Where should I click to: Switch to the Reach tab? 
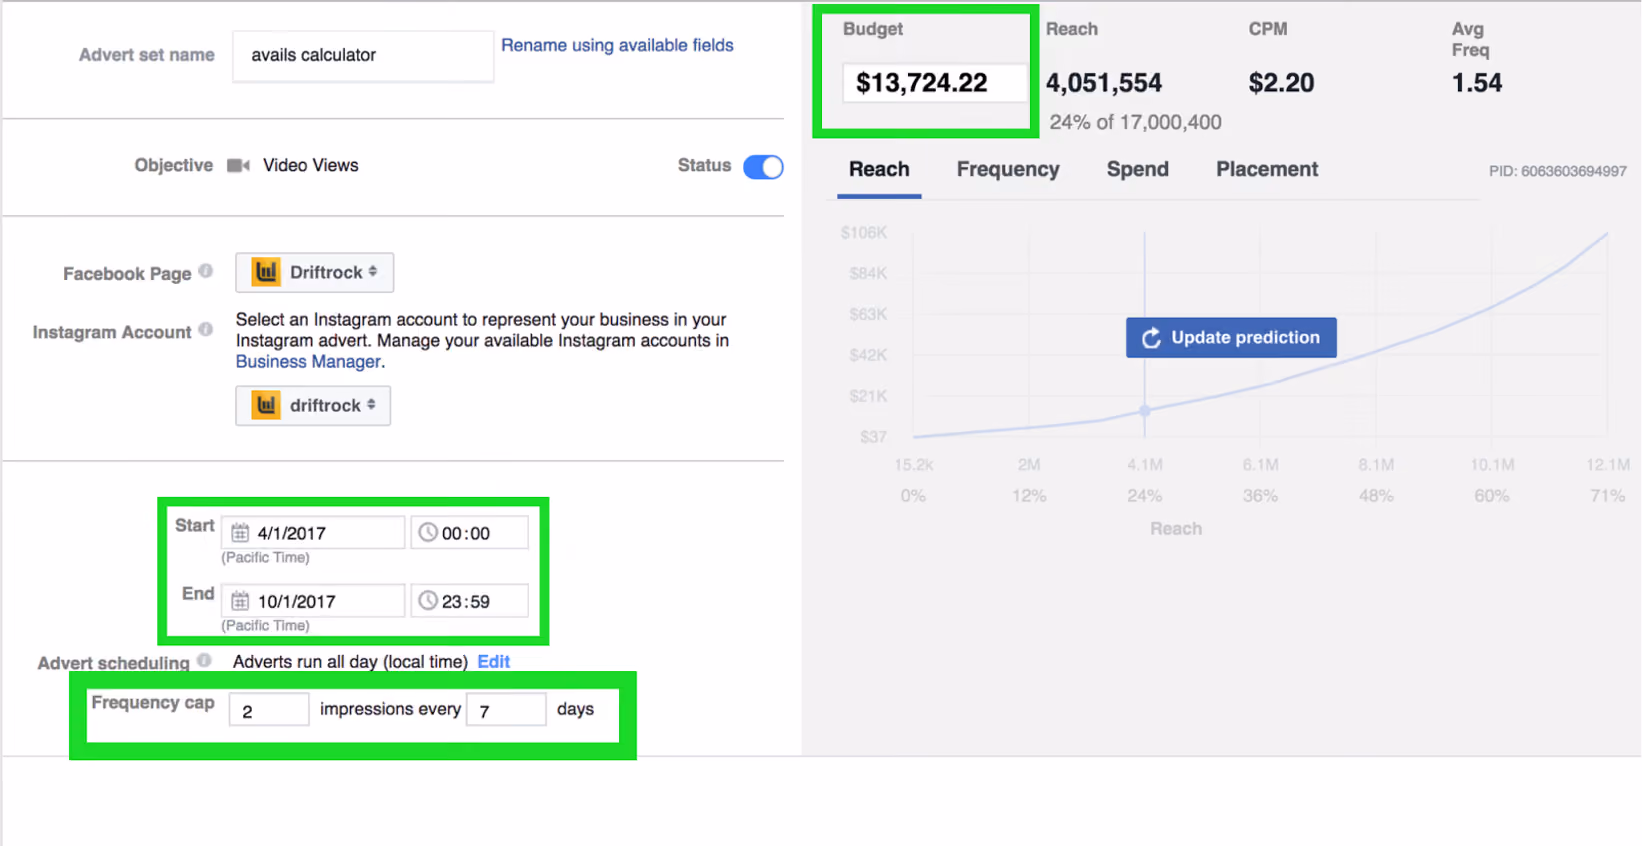(x=879, y=169)
